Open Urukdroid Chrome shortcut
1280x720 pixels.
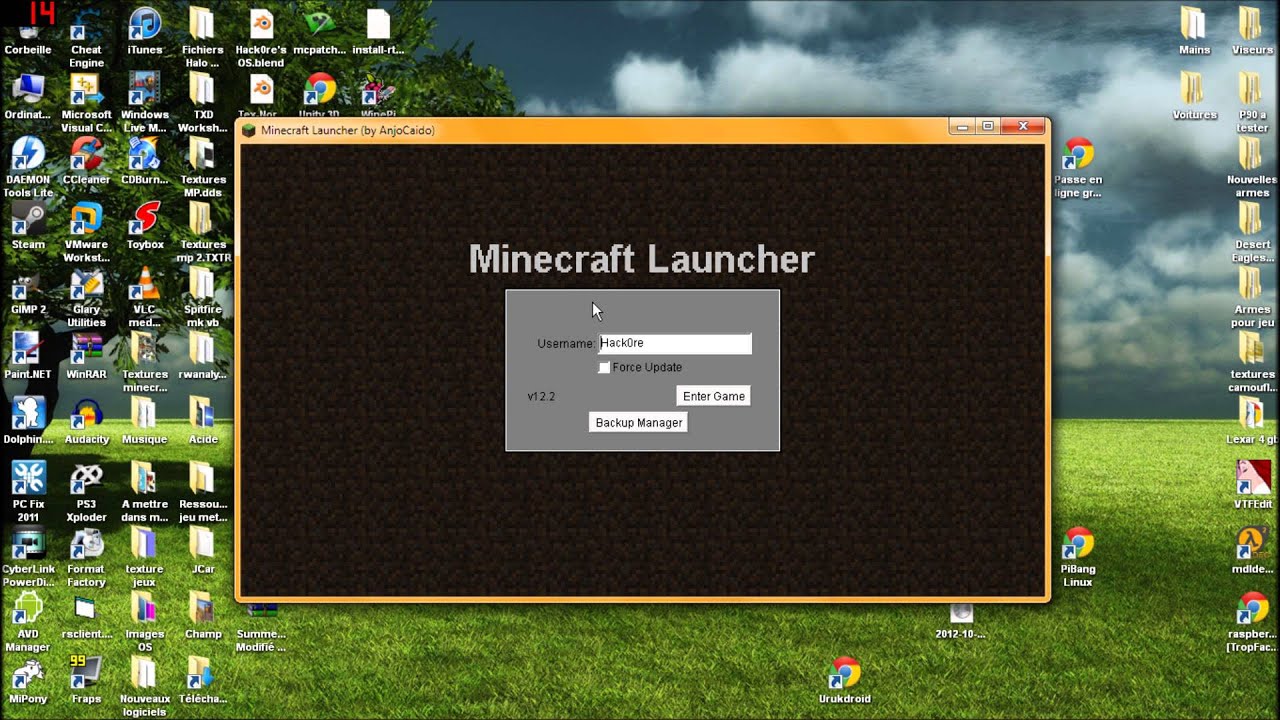[845, 680]
